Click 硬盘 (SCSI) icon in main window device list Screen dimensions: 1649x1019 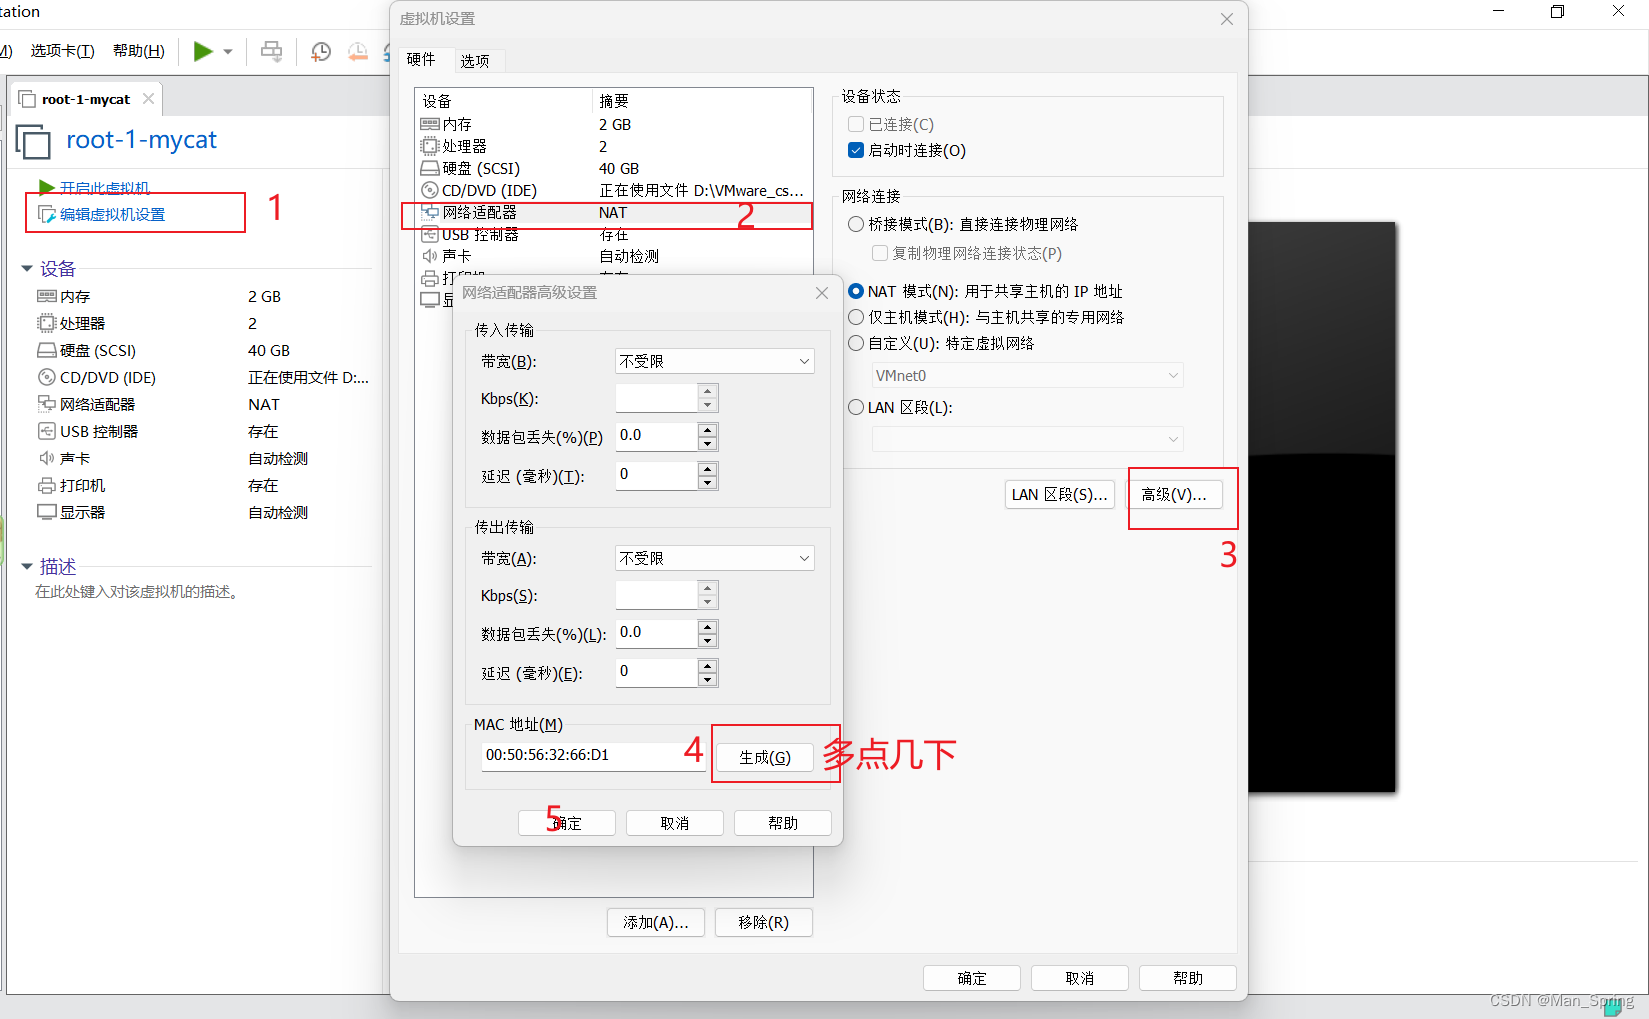point(46,350)
